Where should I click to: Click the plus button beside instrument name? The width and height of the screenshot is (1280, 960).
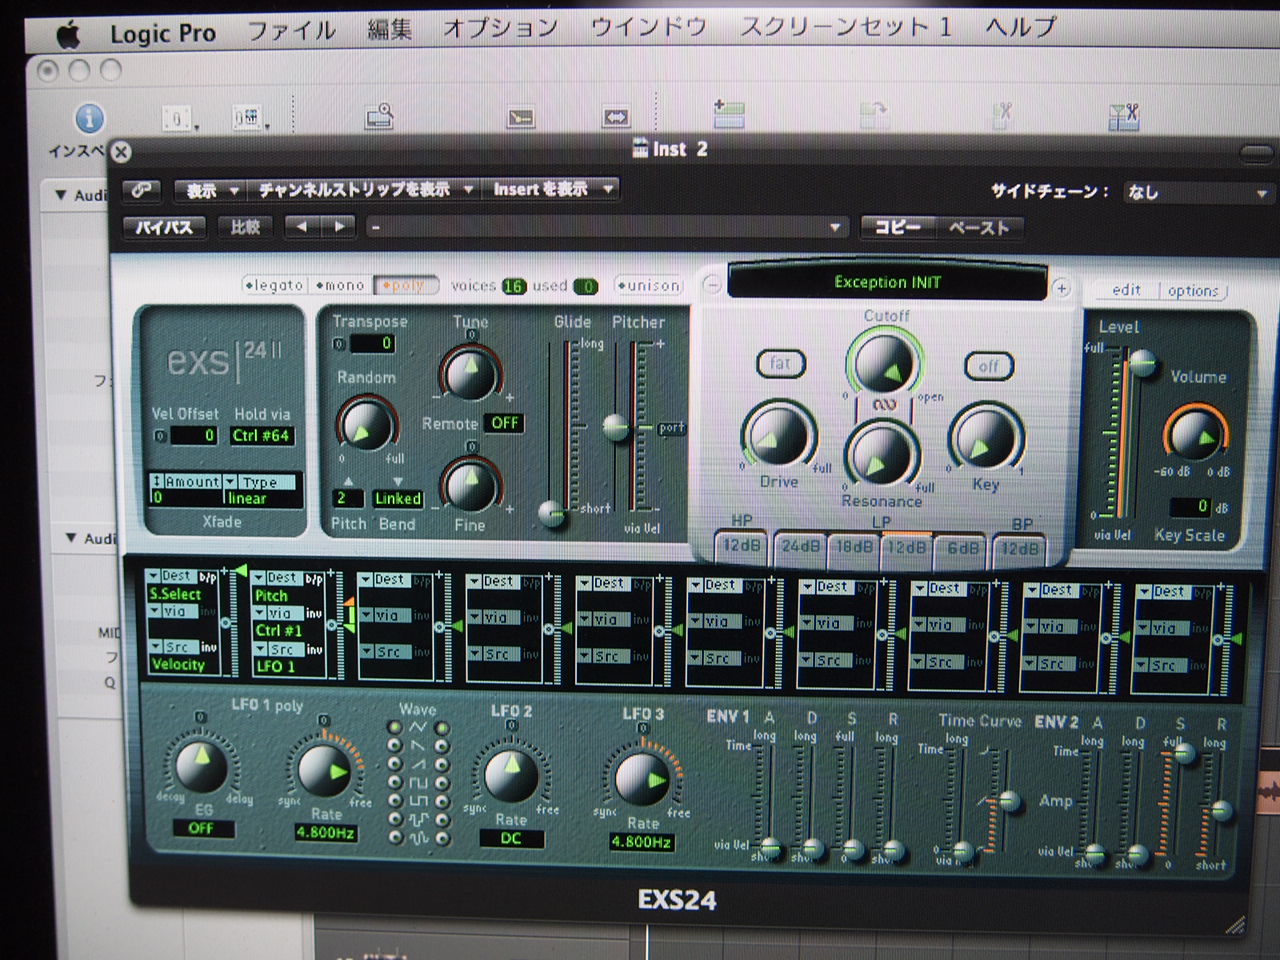[x=1061, y=288]
